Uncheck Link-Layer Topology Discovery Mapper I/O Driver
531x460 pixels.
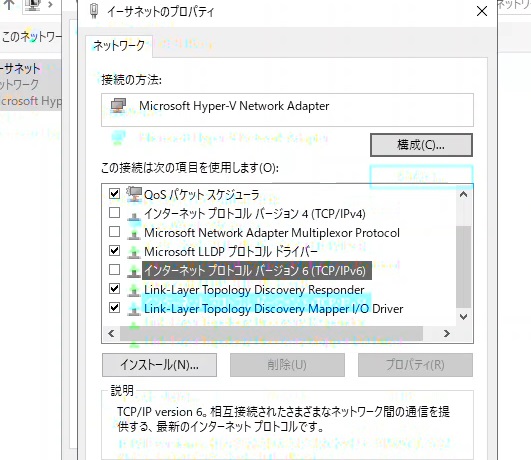[114, 308]
